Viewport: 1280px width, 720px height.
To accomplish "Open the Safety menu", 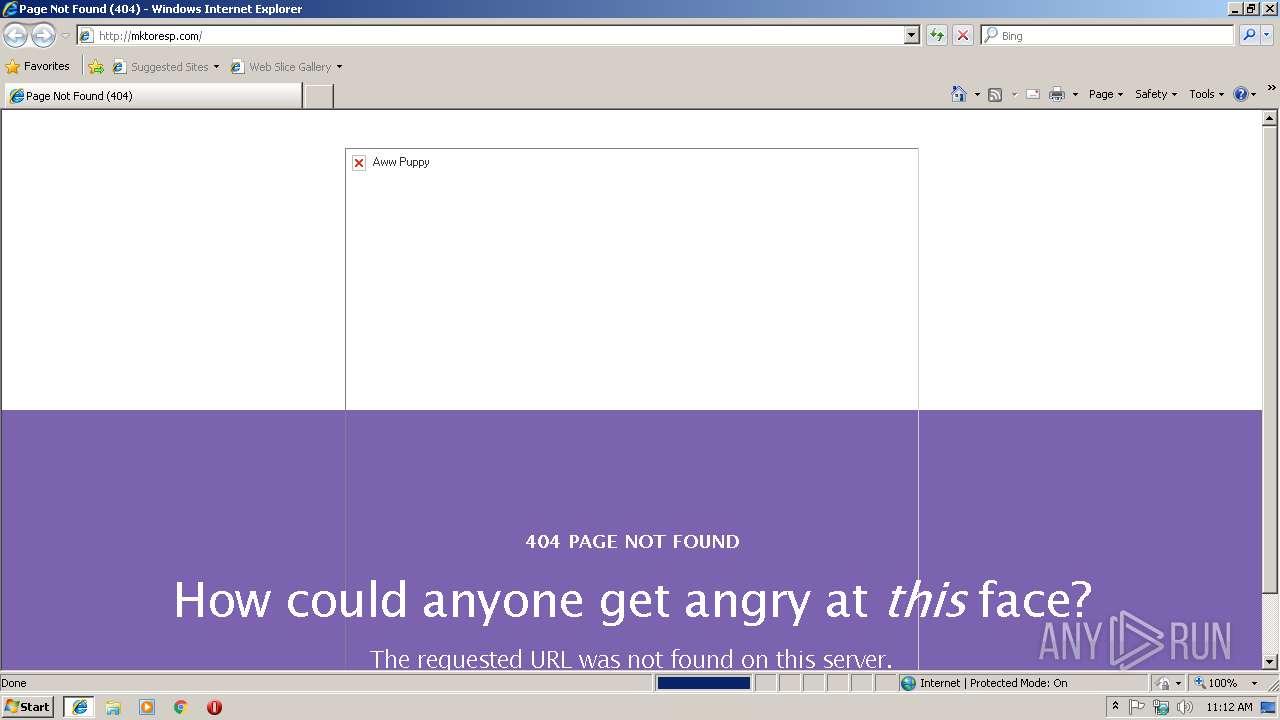I will (1156, 94).
